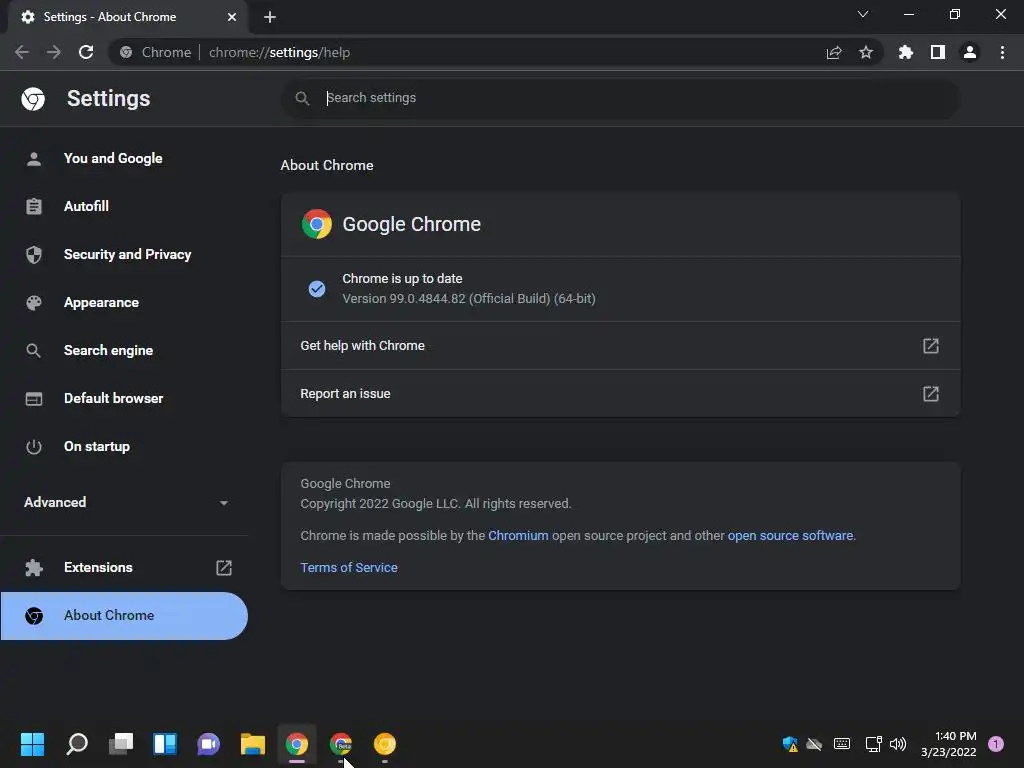
Task: Close the Settings - About Chrome tab
Action: coord(232,17)
